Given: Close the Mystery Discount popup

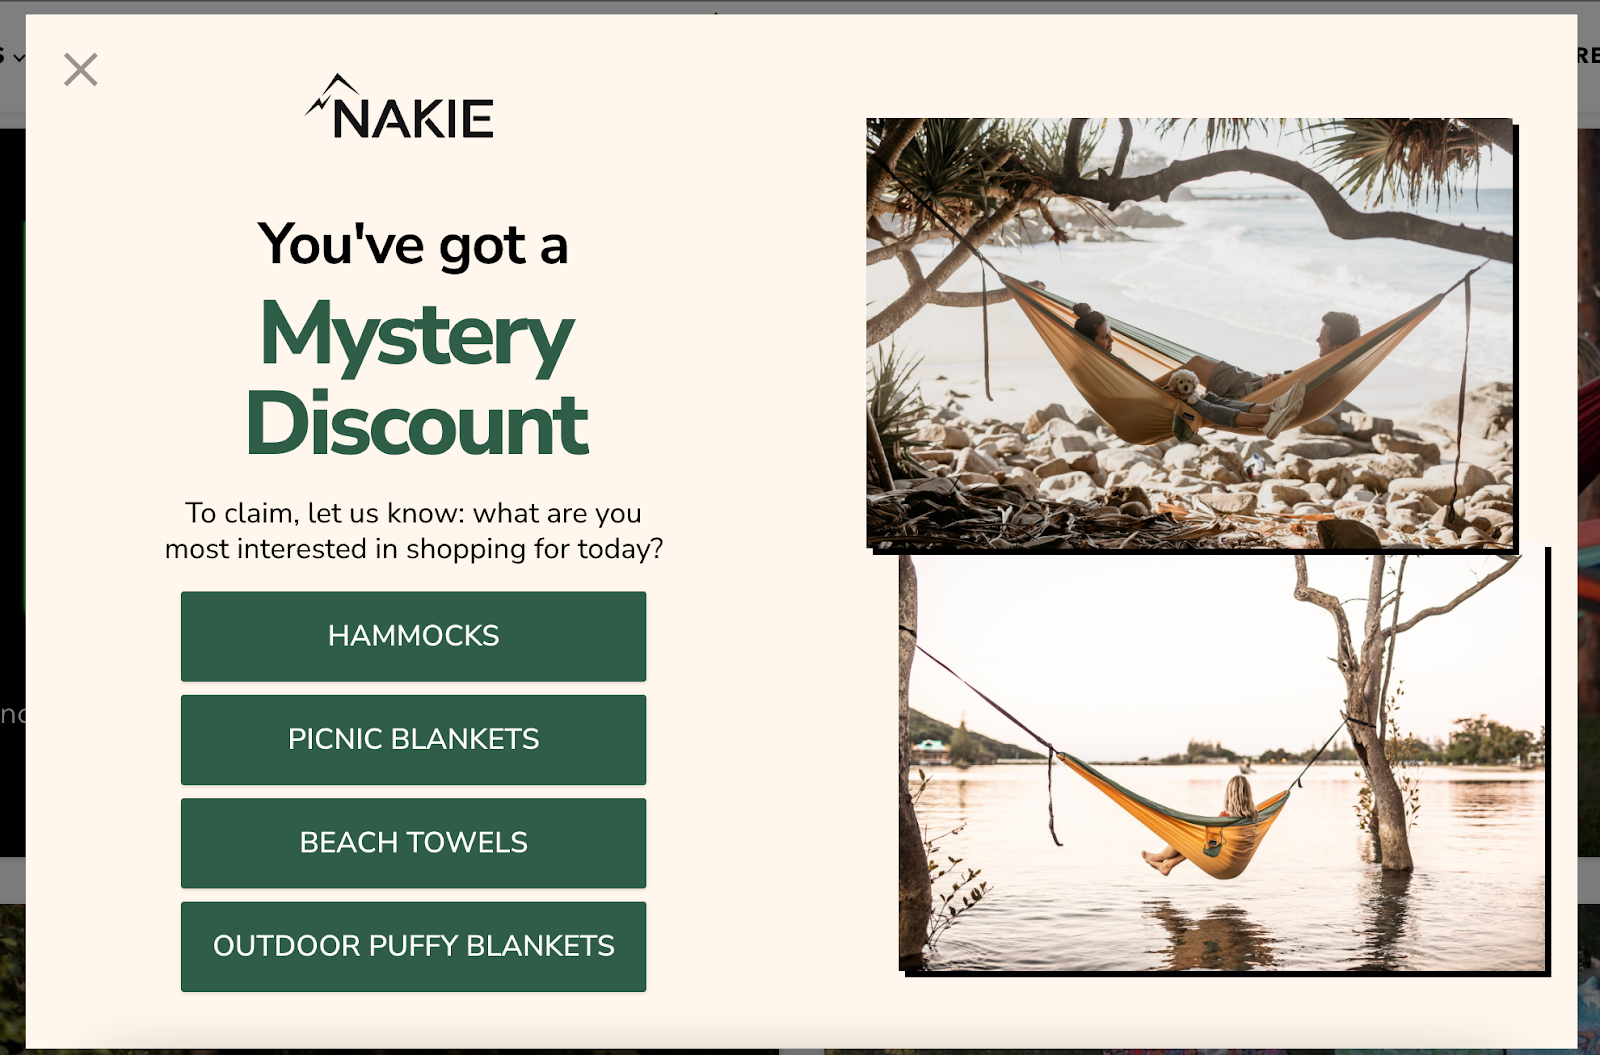Looking at the screenshot, I should 80,70.
